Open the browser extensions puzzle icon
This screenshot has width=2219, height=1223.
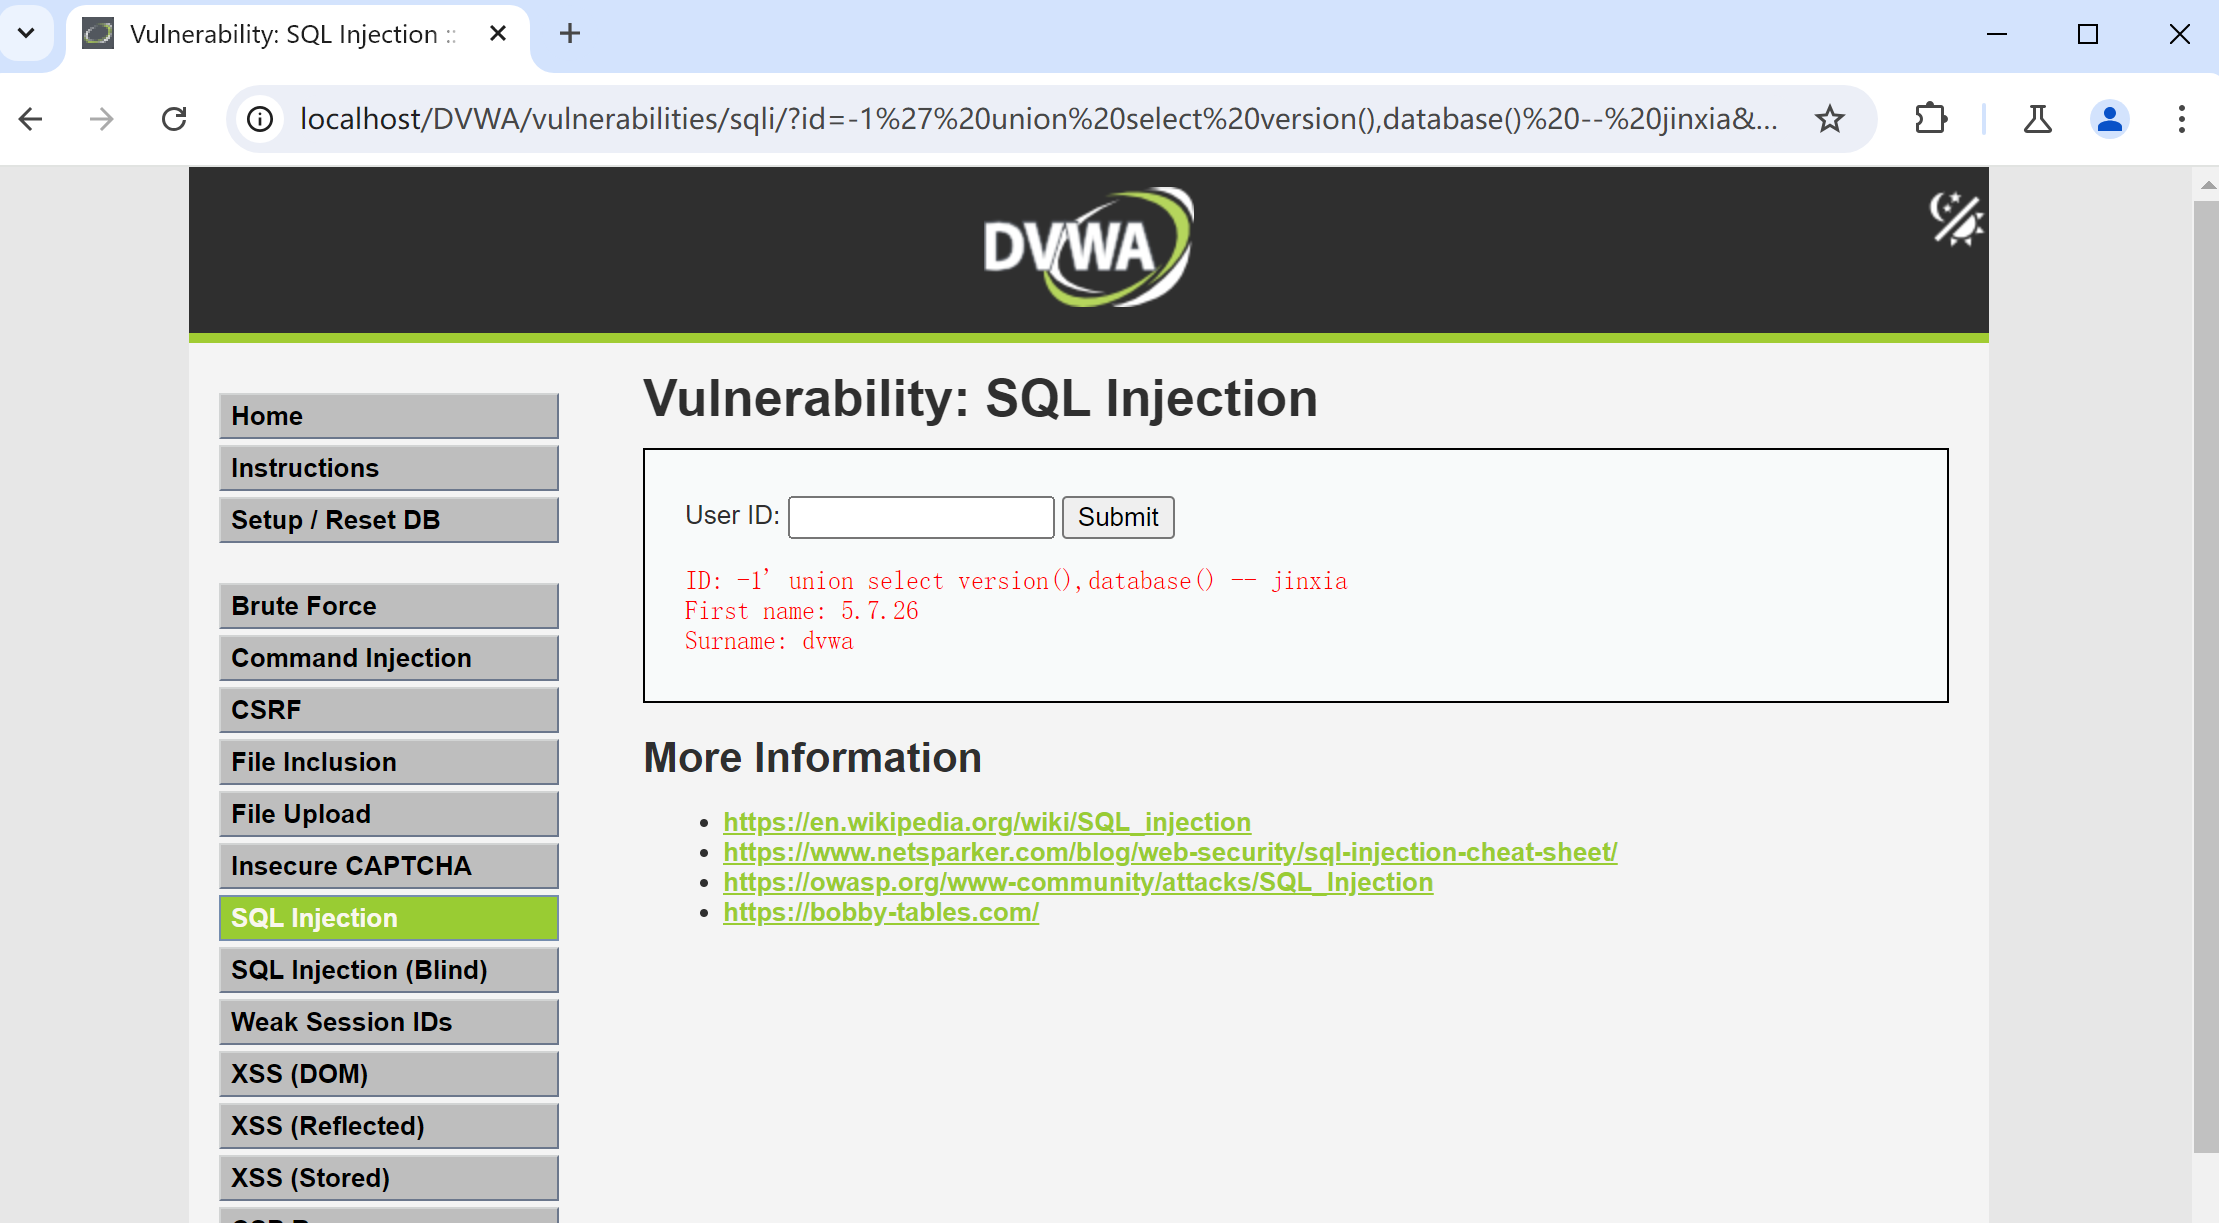pyautogui.click(x=1930, y=119)
